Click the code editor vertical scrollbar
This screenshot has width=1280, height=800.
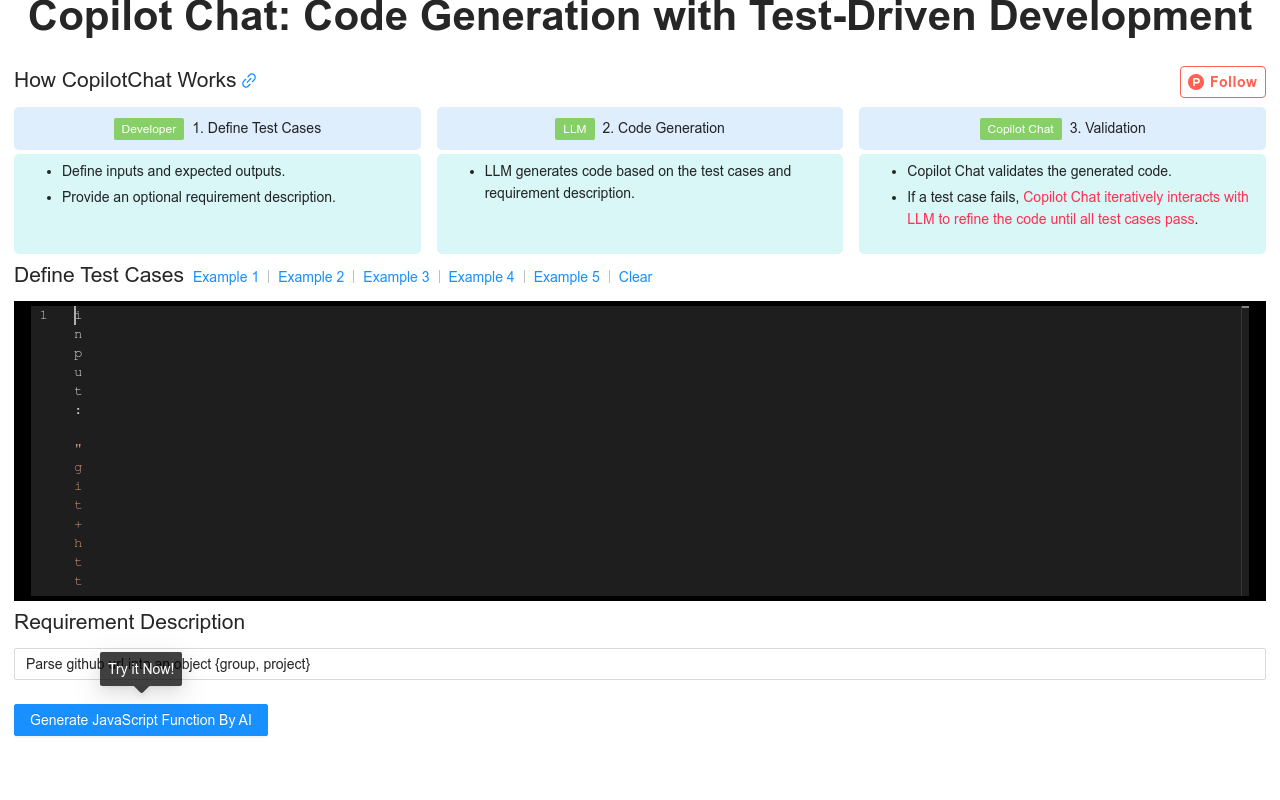click(1245, 450)
